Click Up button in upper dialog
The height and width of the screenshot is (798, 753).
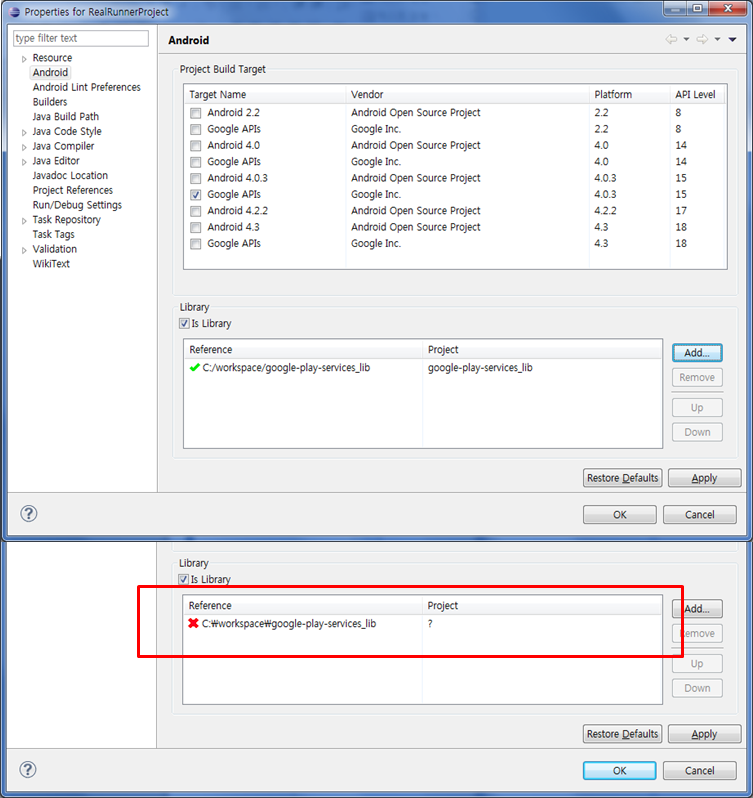(x=697, y=408)
